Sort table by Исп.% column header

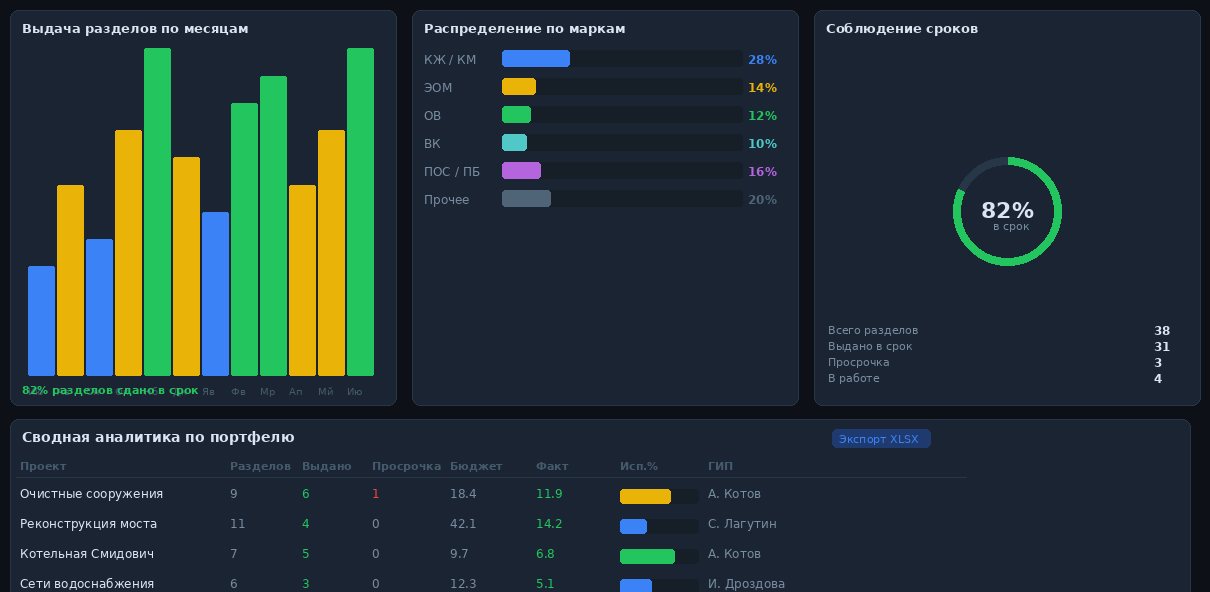[x=639, y=466]
